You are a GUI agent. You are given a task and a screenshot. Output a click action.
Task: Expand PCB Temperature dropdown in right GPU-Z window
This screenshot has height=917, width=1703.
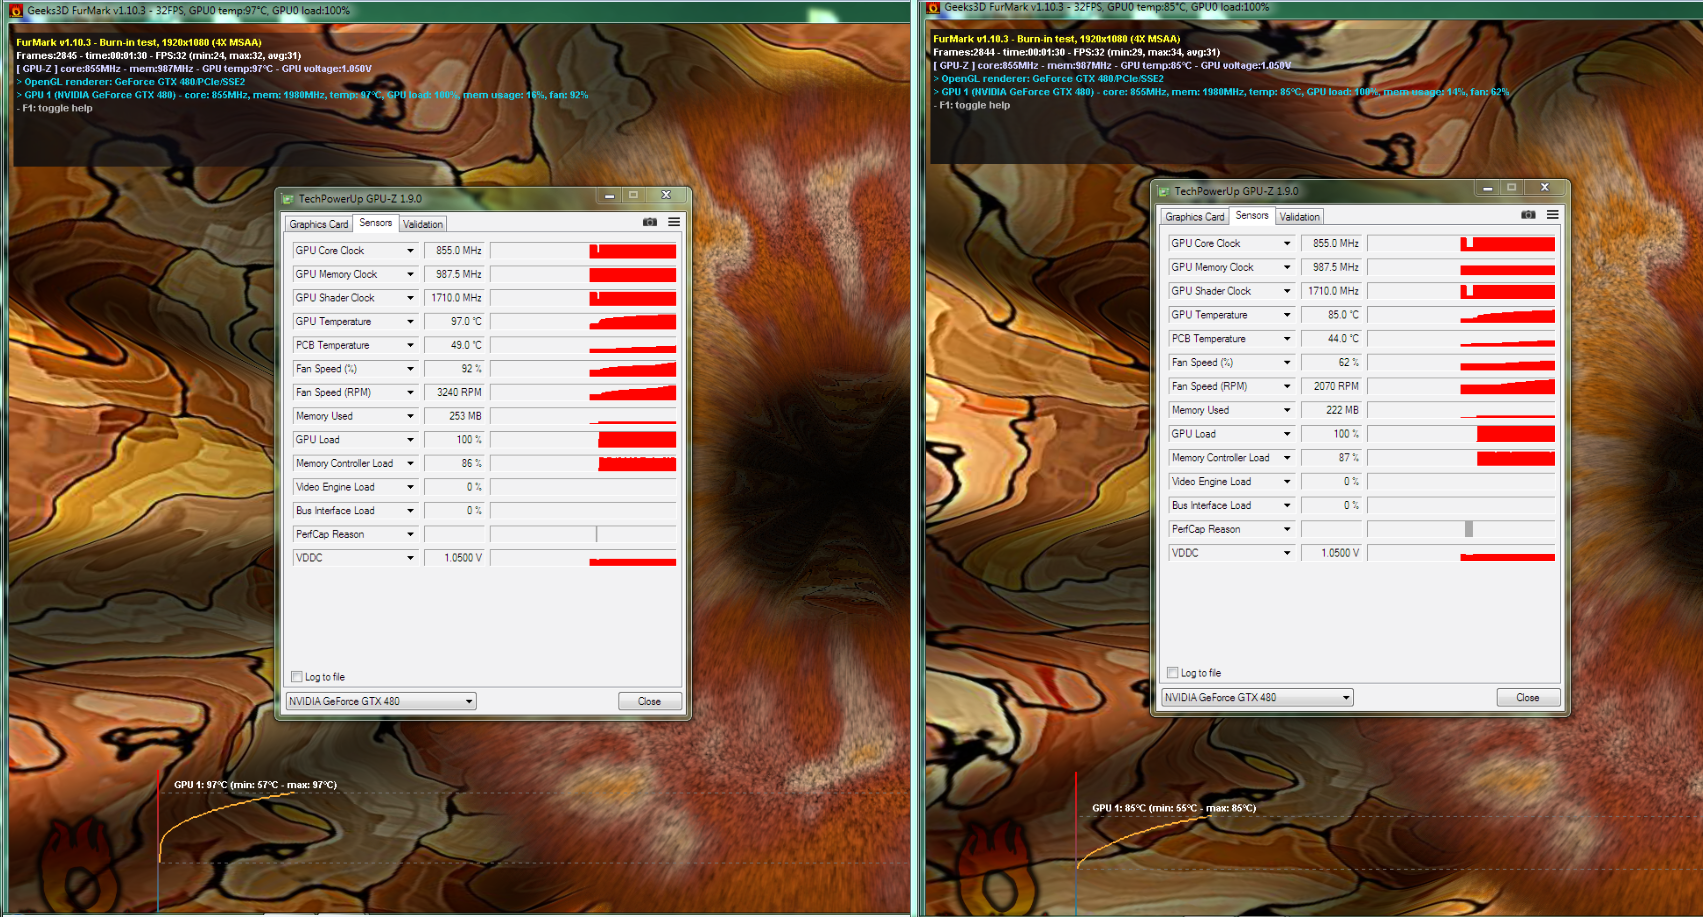click(x=1287, y=339)
